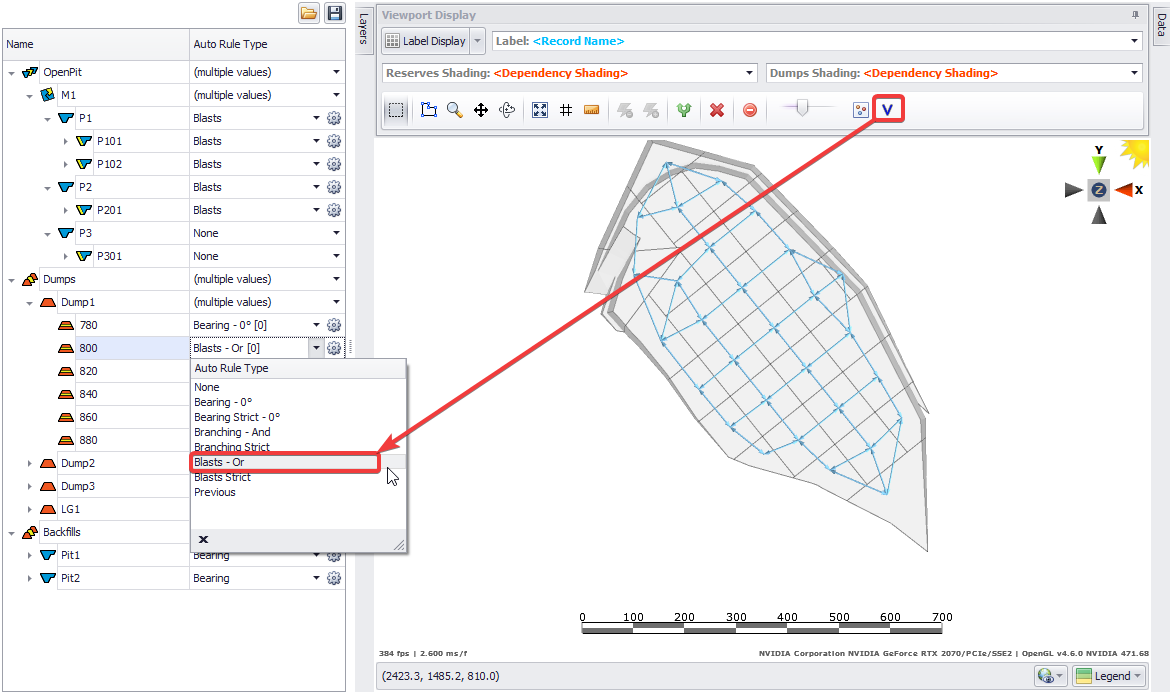Open Auto Rule Type dropdown for P3
This screenshot has height=694, width=1172.
(x=336, y=233)
